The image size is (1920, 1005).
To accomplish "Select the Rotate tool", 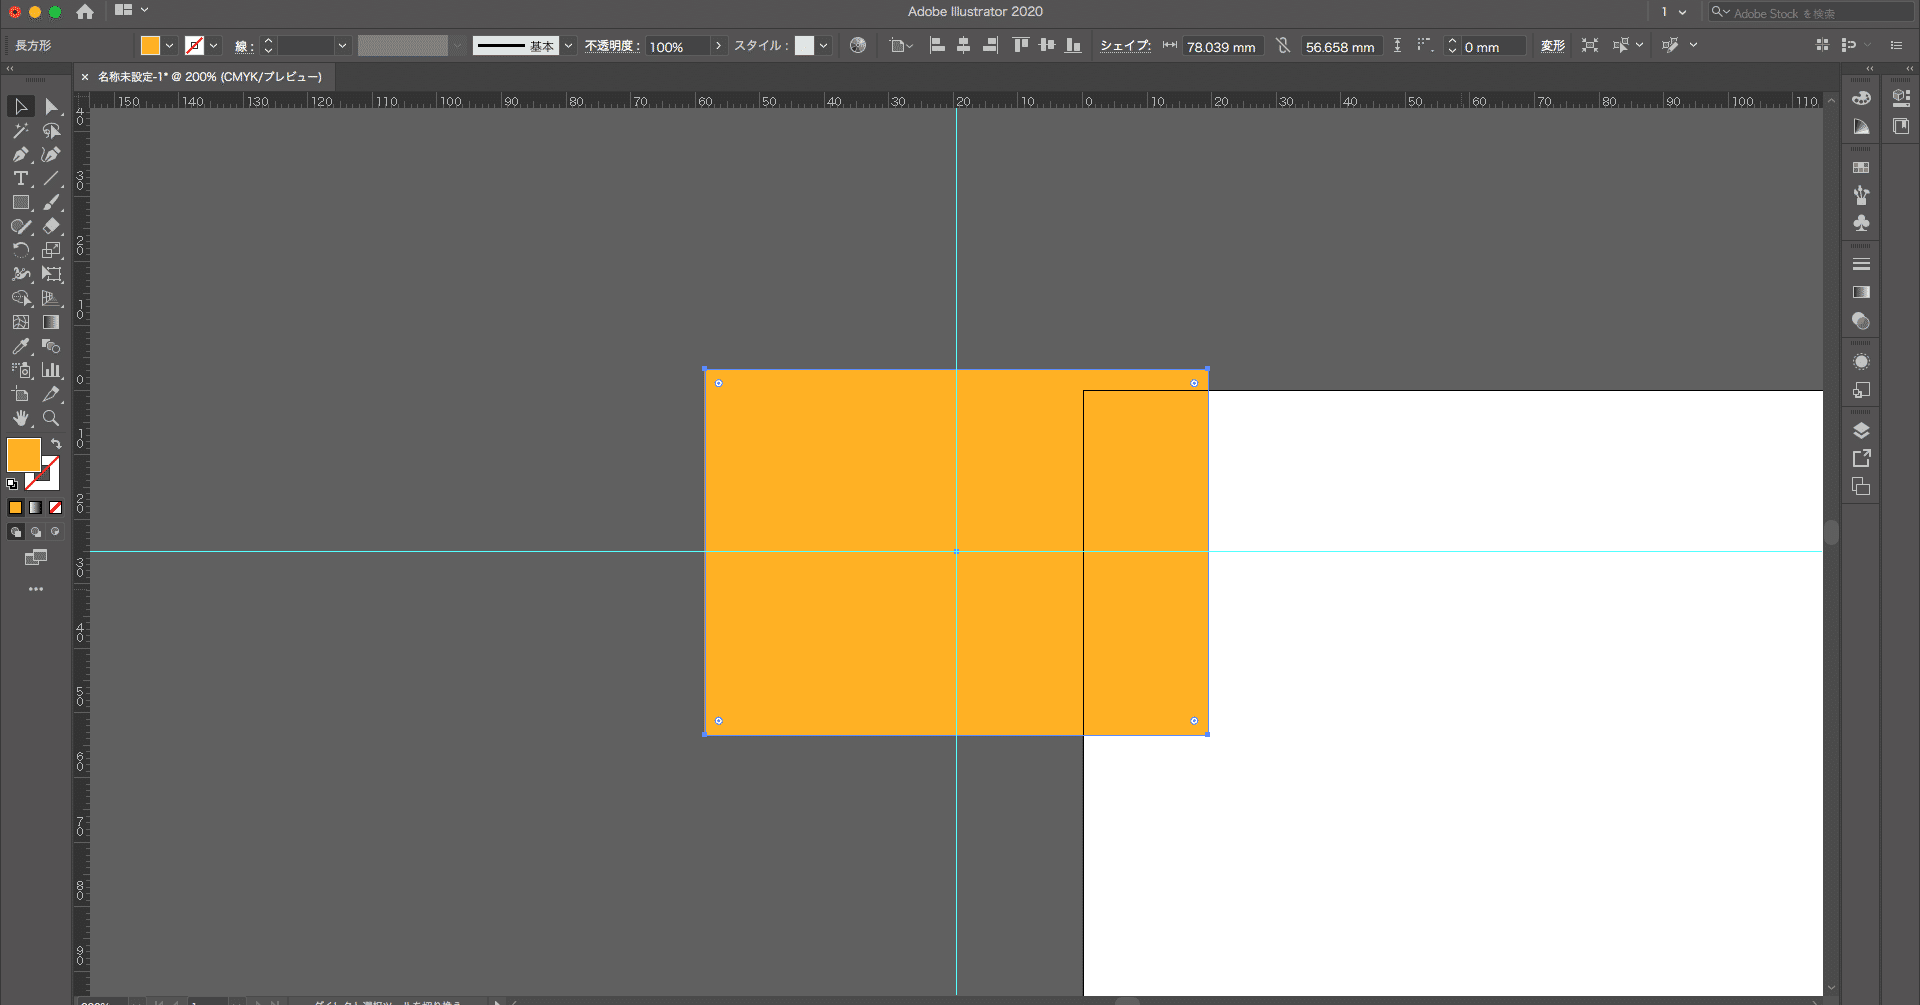I will pos(21,250).
